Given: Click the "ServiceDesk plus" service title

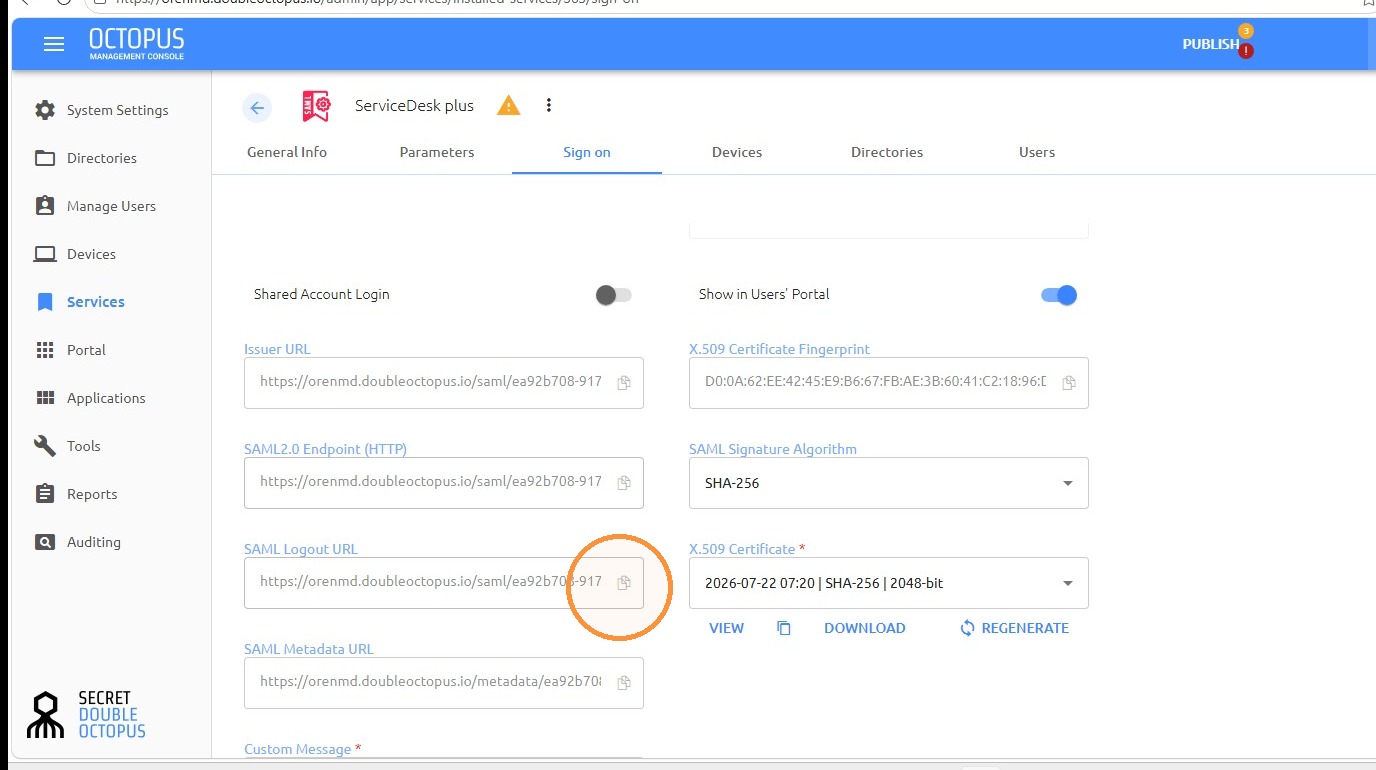Looking at the screenshot, I should tap(414, 106).
